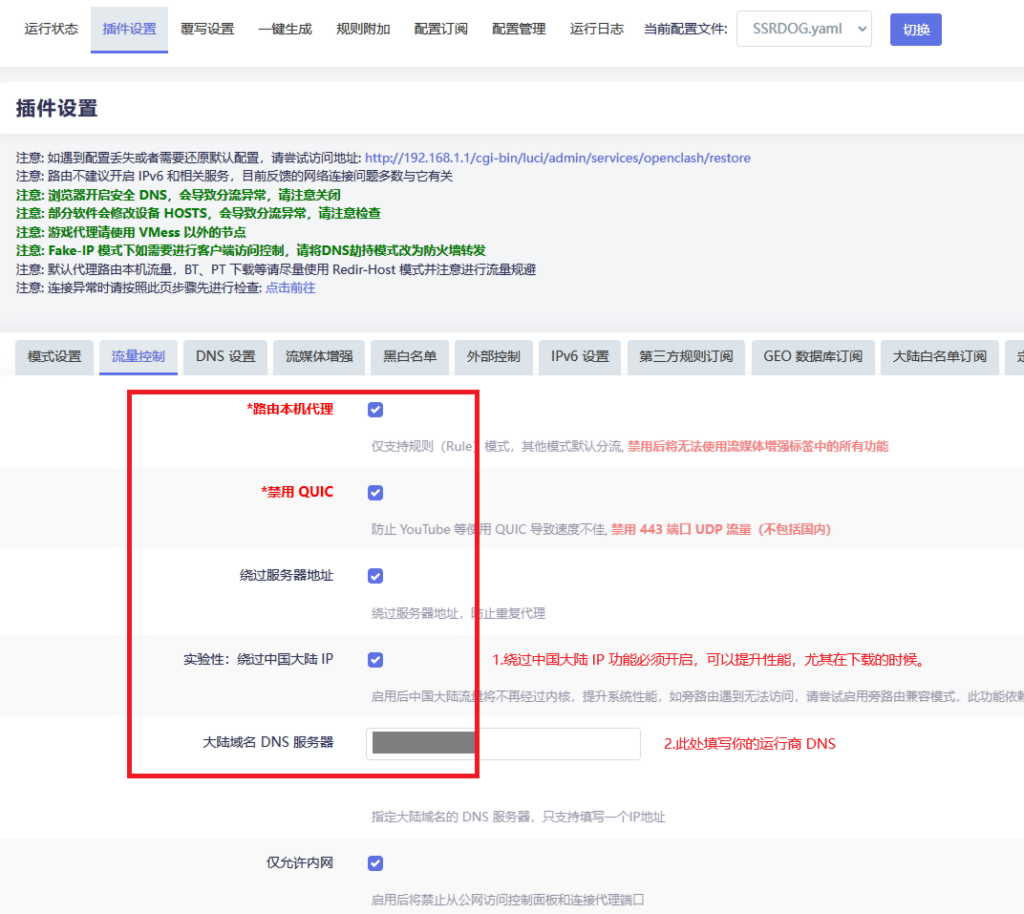Image resolution: width=1024 pixels, height=914 pixels.
Task: Open the SSRDOG.yaml config file dropdown
Action: tap(804, 29)
